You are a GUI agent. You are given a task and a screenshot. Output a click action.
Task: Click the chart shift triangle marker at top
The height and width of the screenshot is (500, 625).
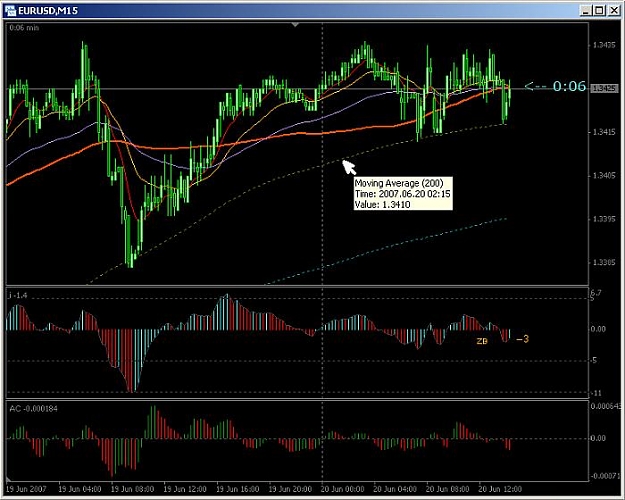click(295, 25)
